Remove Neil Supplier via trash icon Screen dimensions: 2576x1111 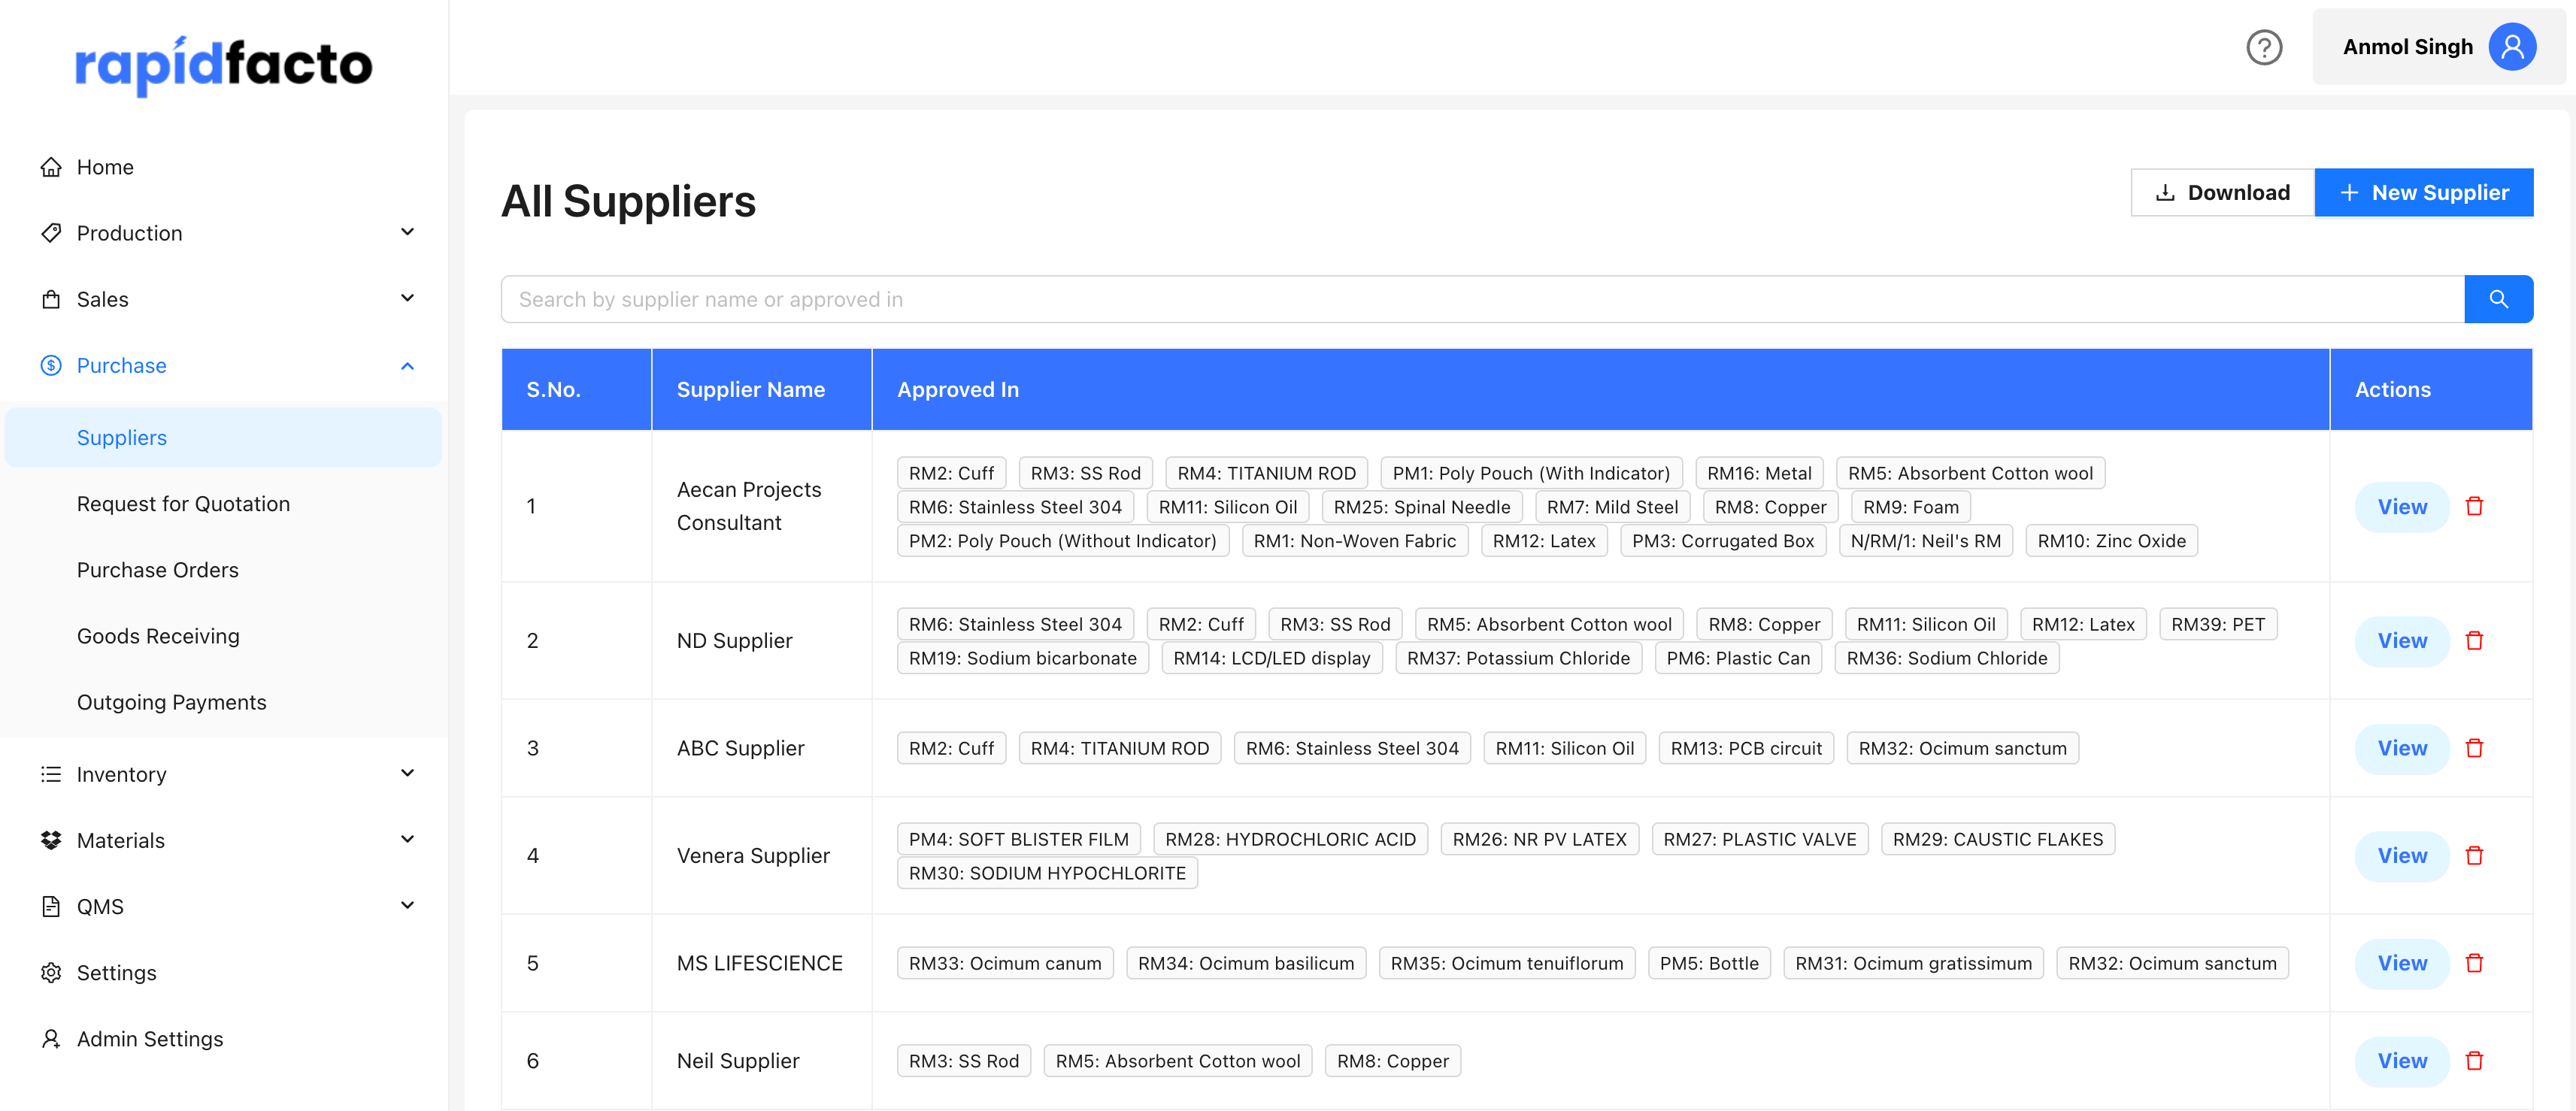(x=2474, y=1060)
